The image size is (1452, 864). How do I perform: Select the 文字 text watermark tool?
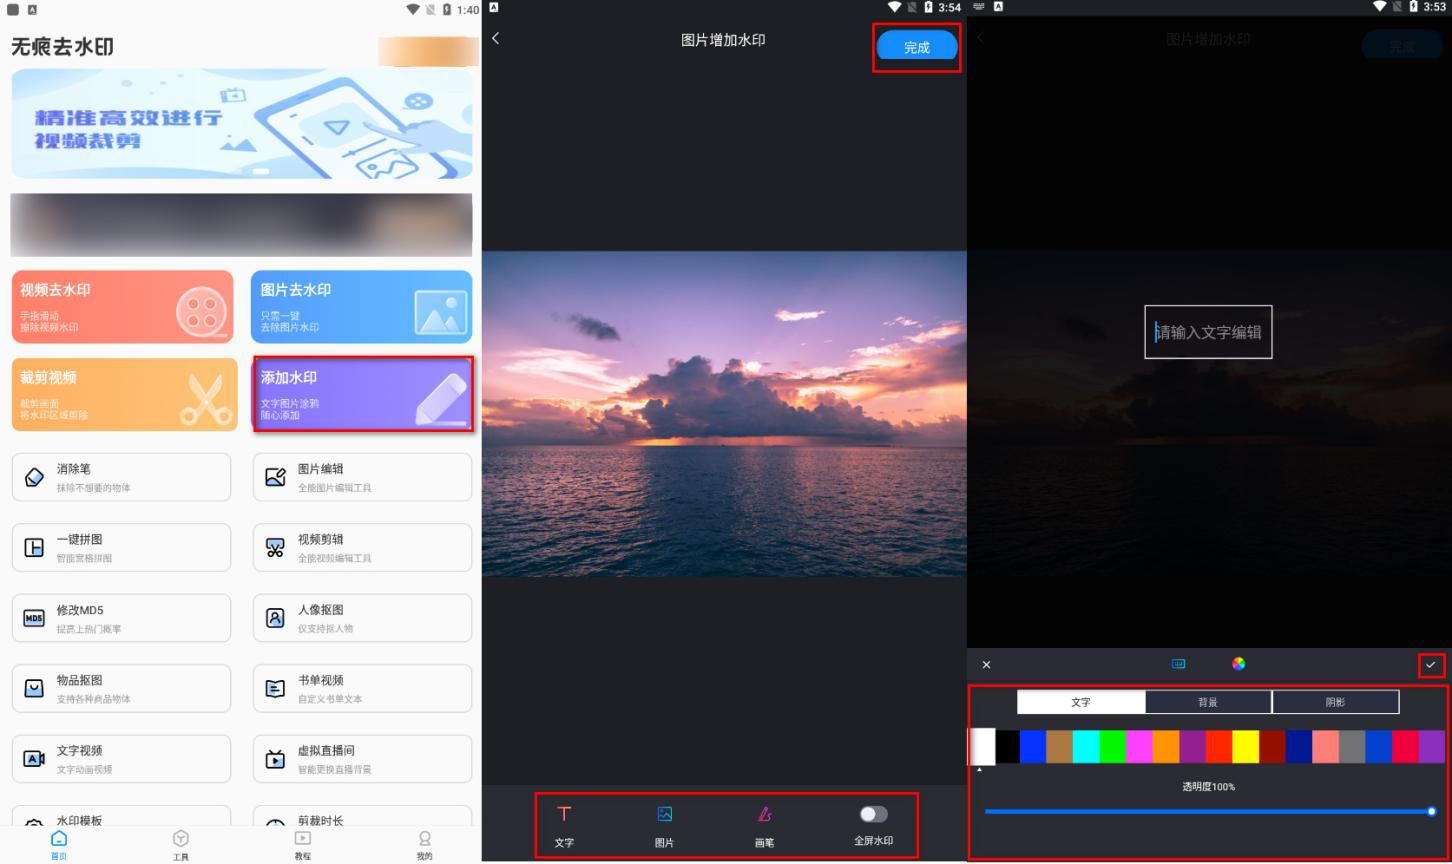tap(564, 826)
